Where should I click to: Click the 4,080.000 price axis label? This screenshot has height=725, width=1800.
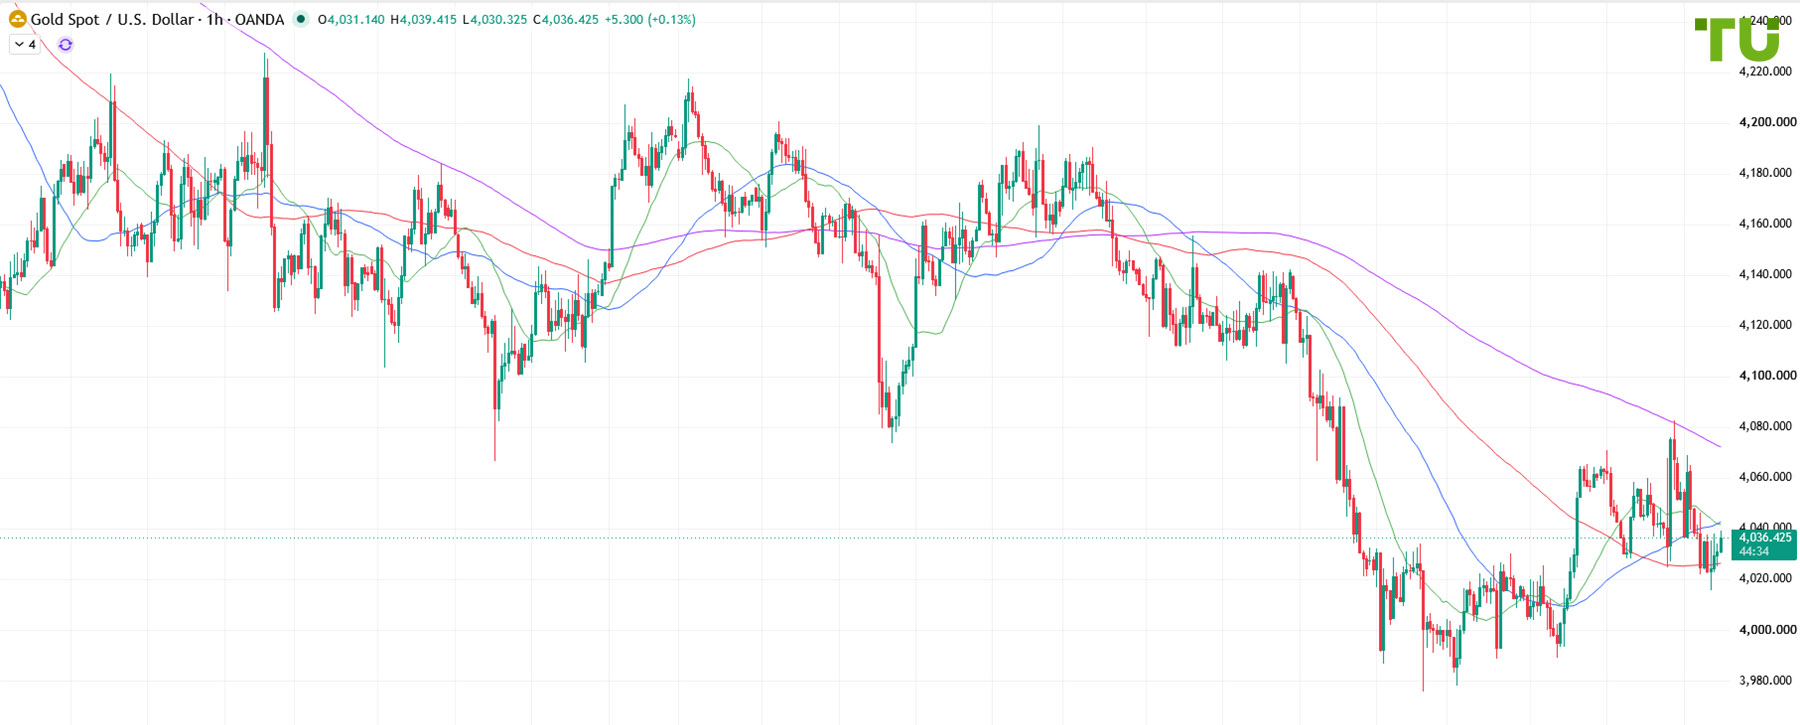coord(1765,426)
